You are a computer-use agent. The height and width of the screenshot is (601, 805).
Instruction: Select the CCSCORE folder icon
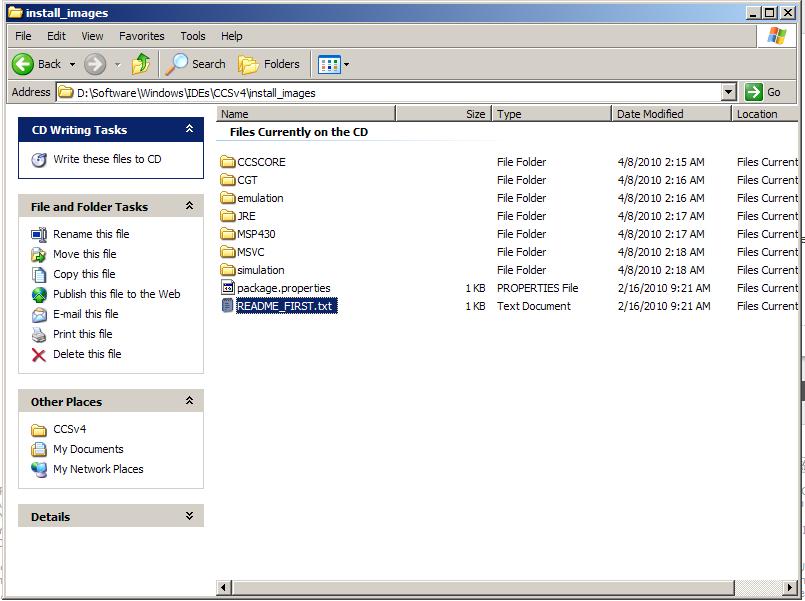point(227,162)
